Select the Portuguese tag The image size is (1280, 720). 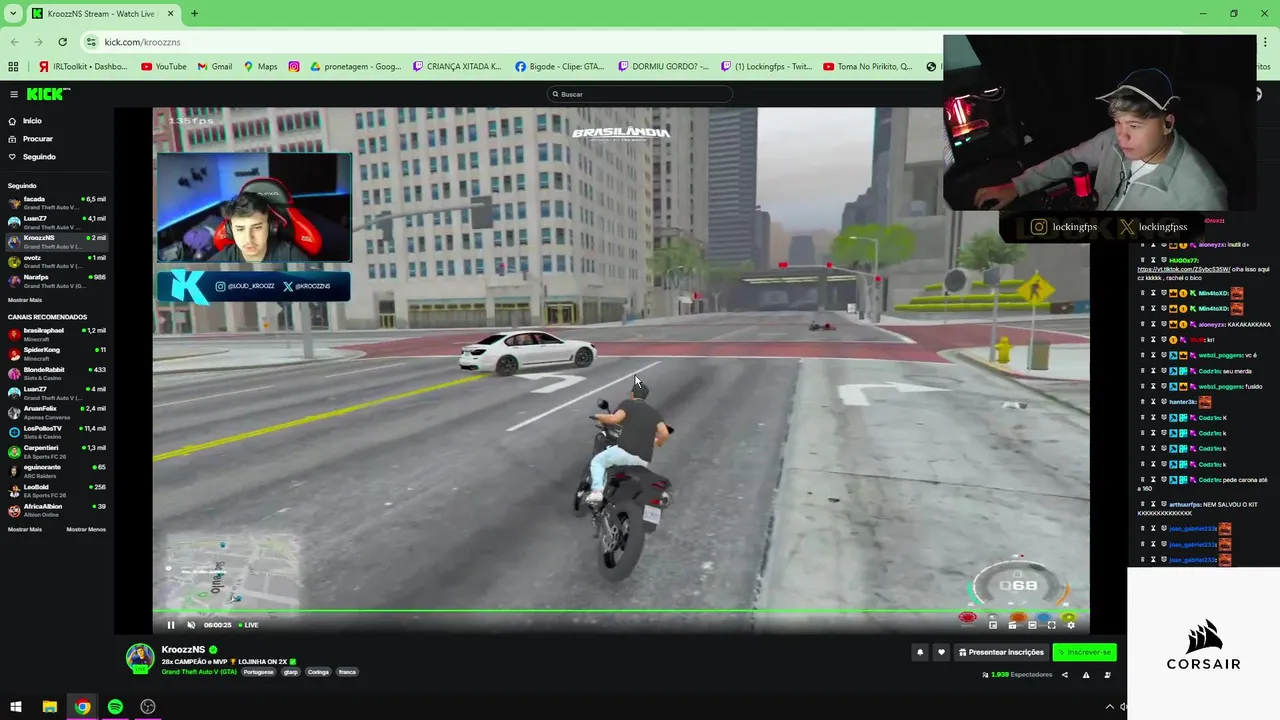point(258,672)
